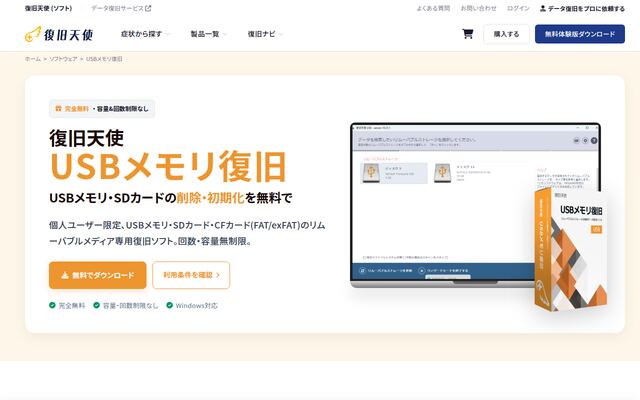Open お問い合わせ link
640x400 pixels.
coord(478,8)
